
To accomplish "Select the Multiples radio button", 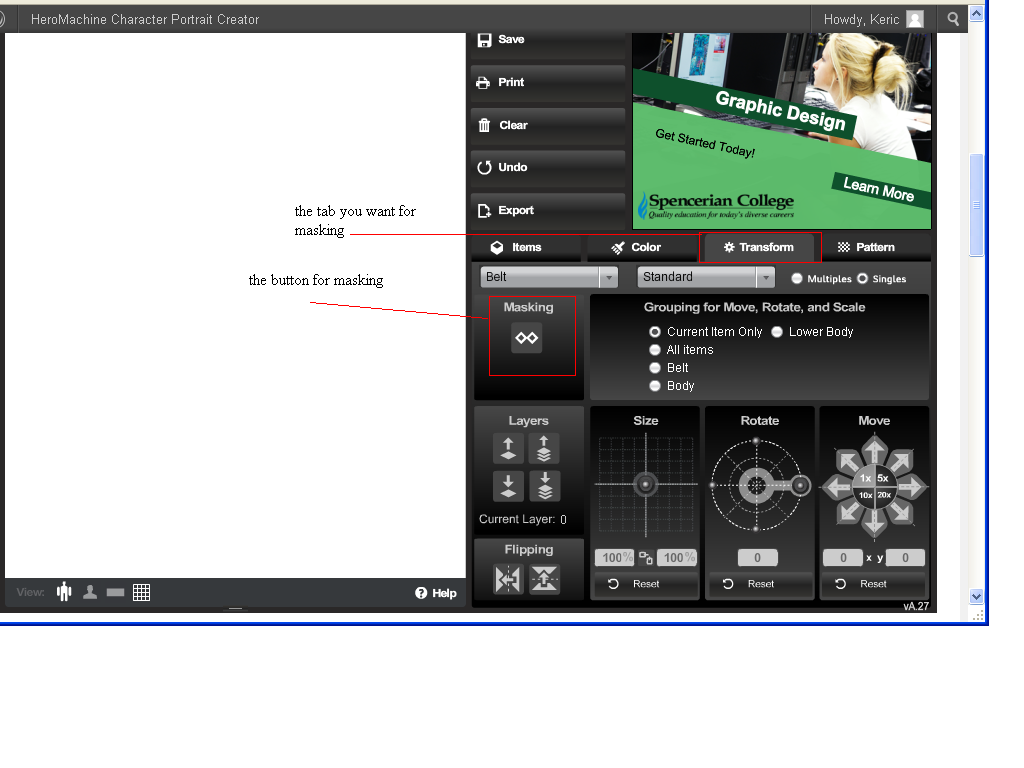I will [x=797, y=279].
